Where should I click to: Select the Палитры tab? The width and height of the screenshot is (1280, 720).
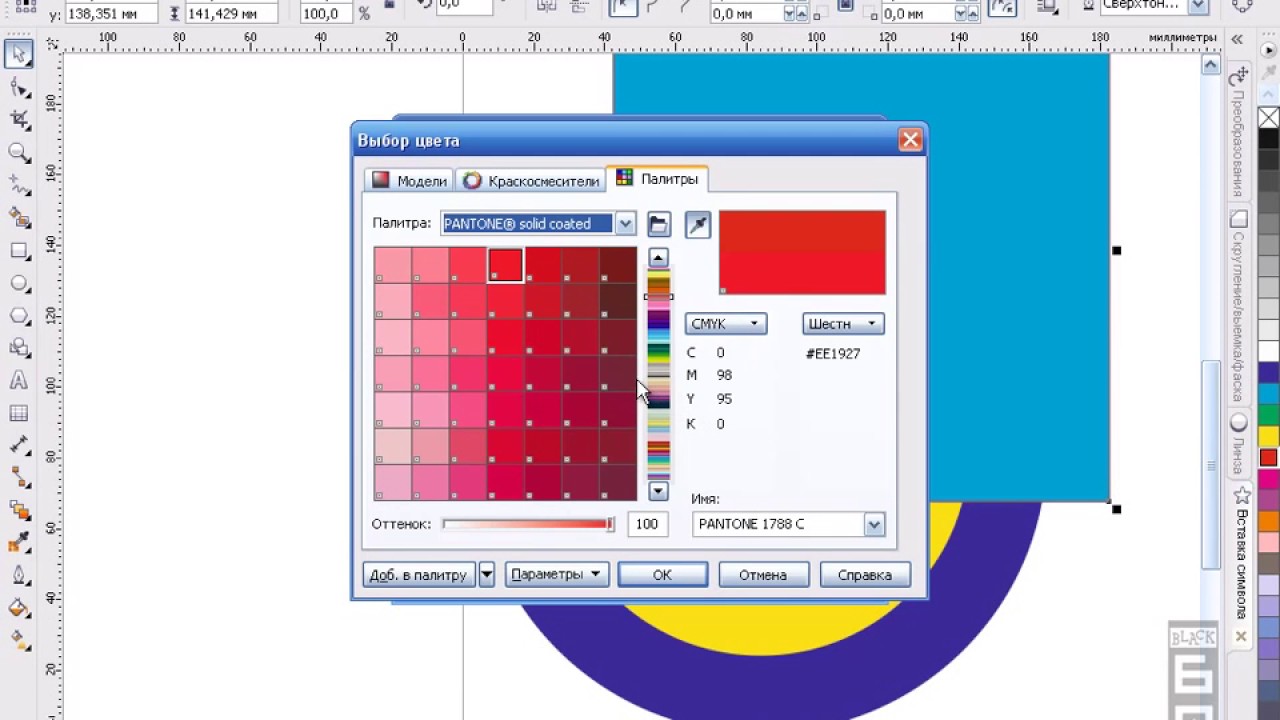pos(657,178)
